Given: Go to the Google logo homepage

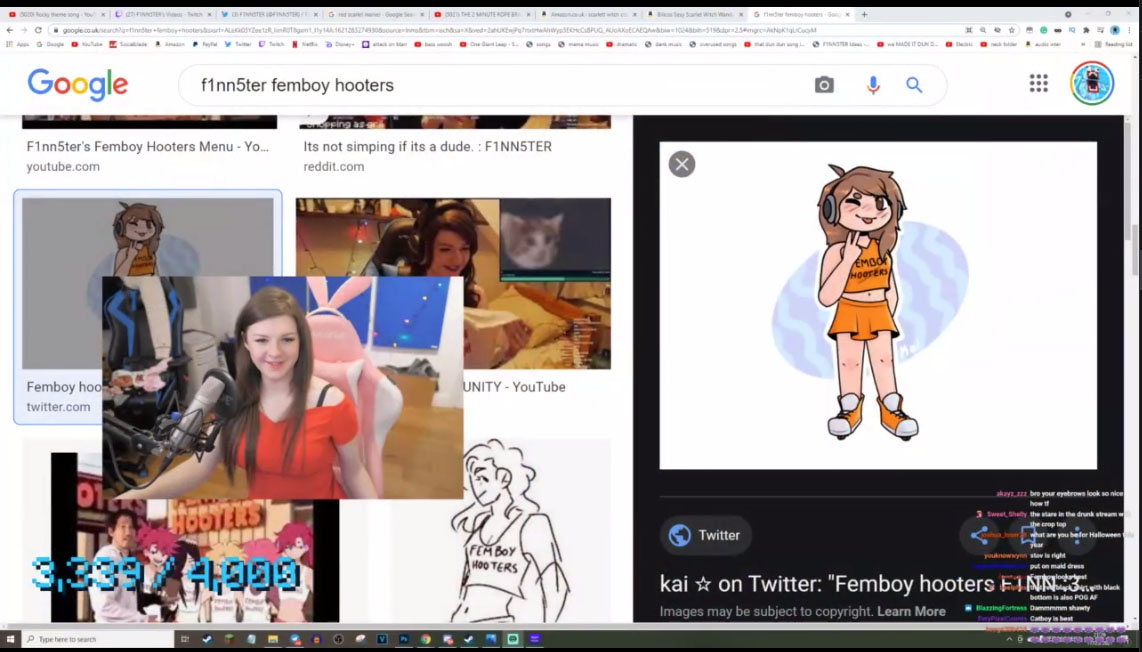Looking at the screenshot, I should click(x=78, y=85).
